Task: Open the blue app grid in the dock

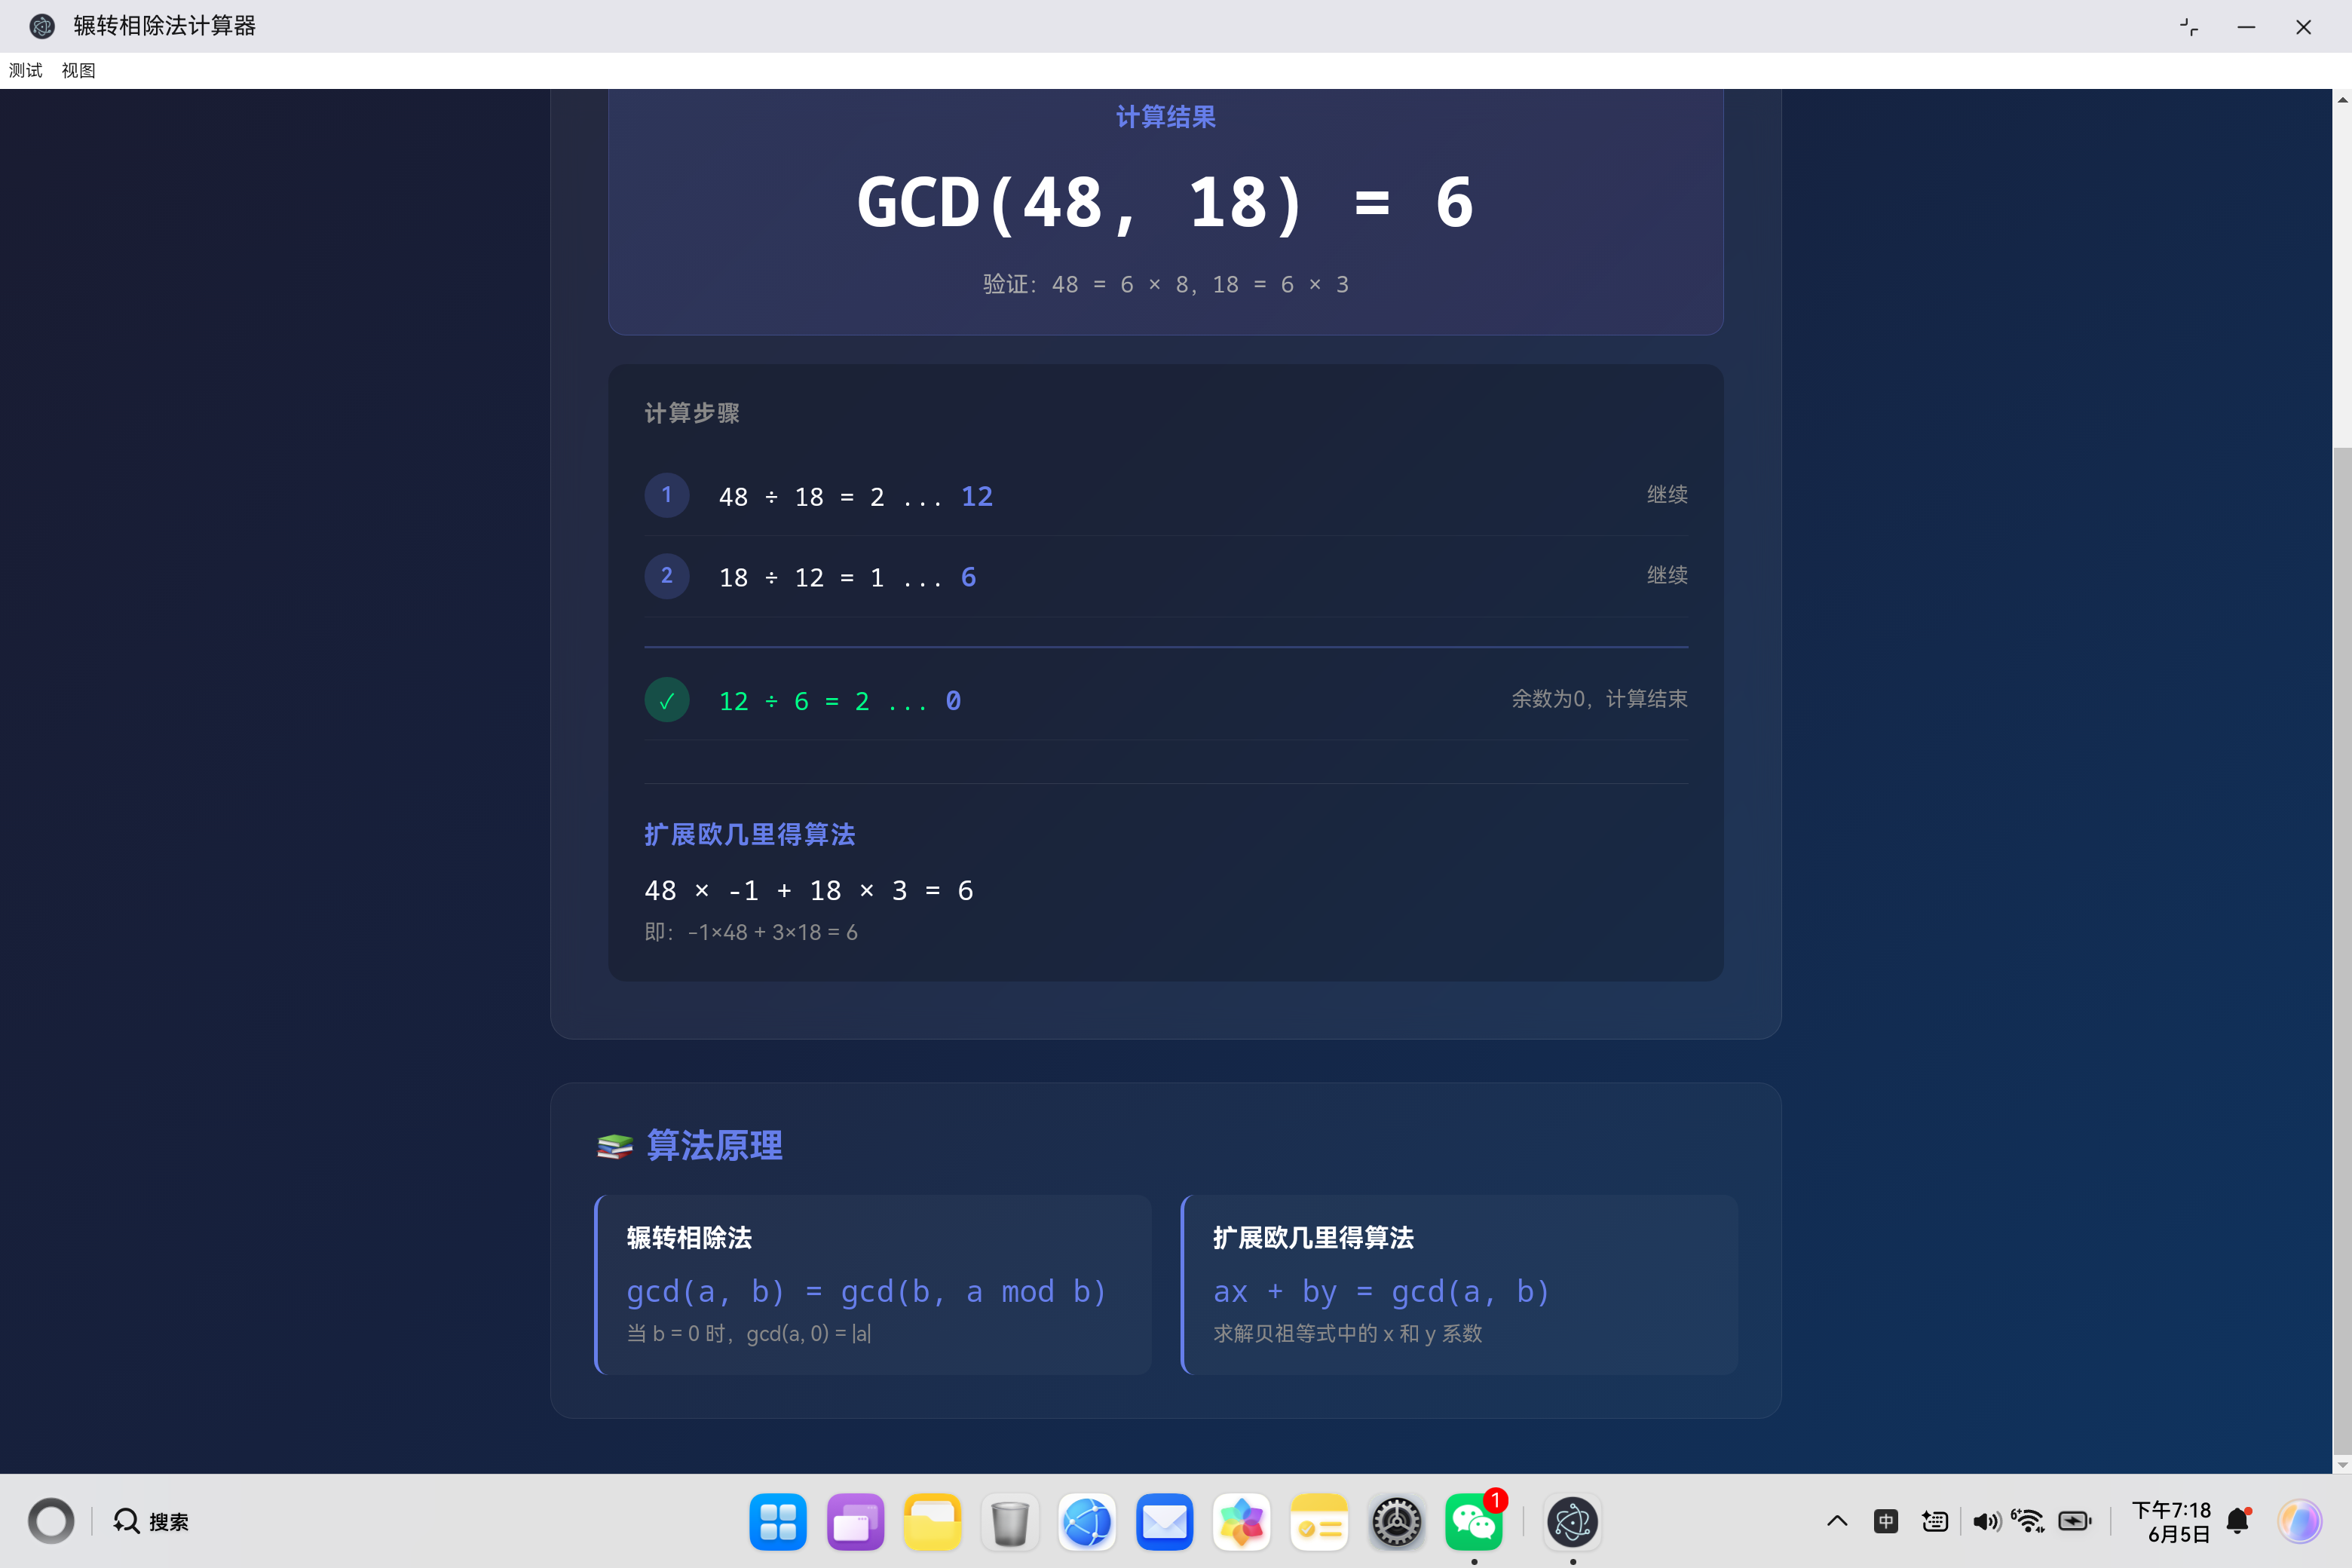Action: pos(778,1522)
